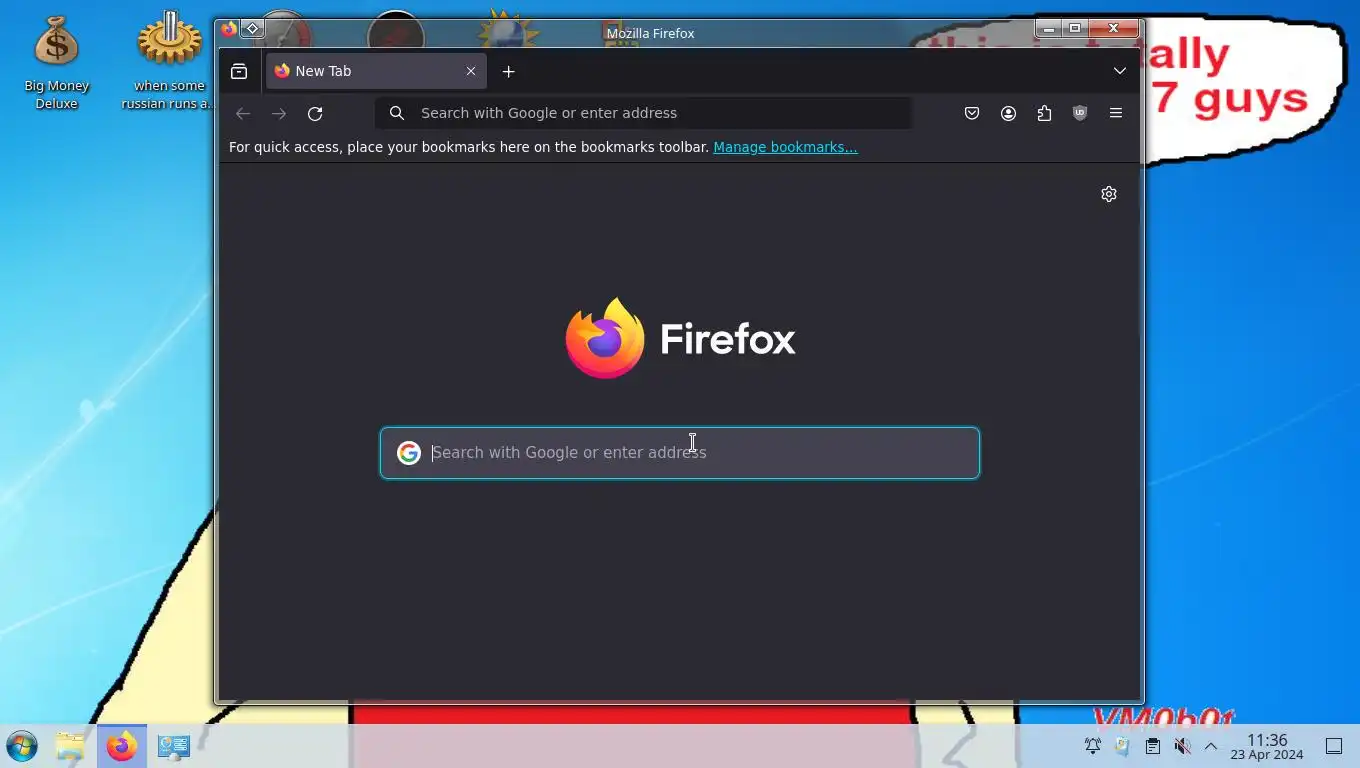The width and height of the screenshot is (1360, 768).
Task: Toggle the pin window on all desktops button
Action: click(253, 29)
